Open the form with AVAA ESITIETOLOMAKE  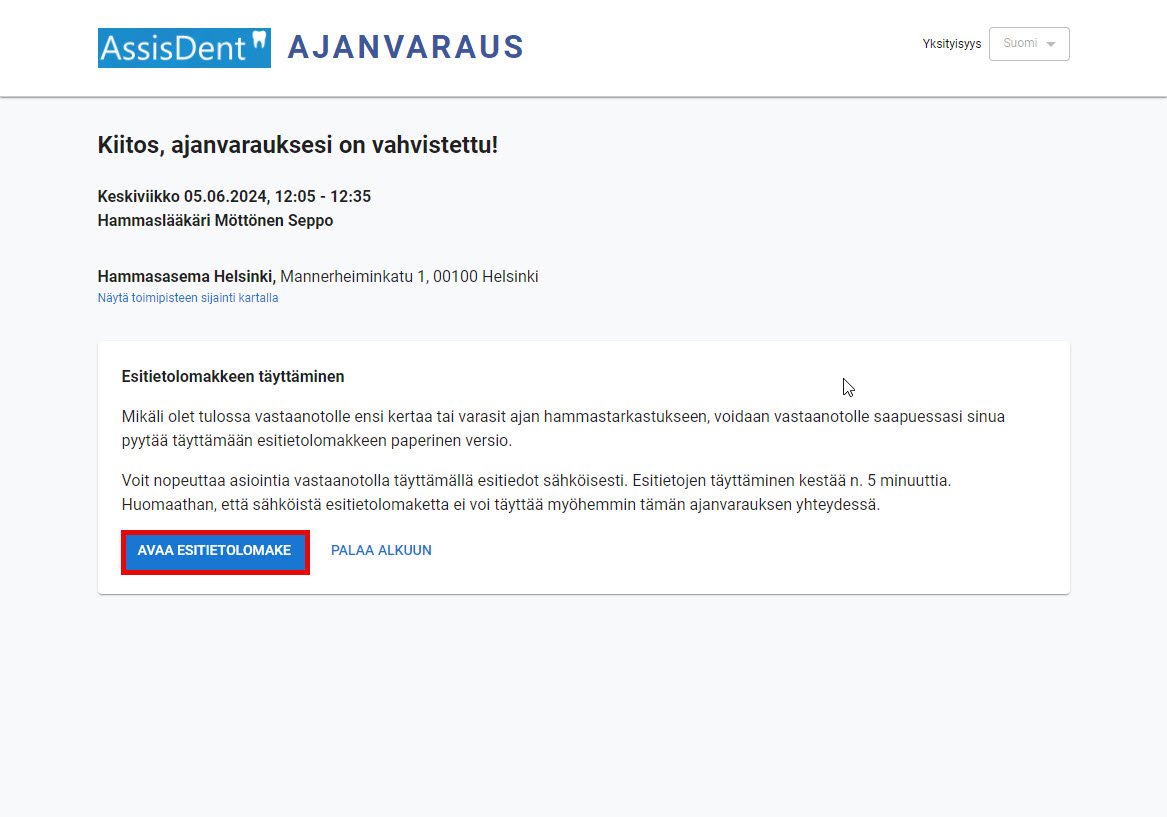[214, 551]
